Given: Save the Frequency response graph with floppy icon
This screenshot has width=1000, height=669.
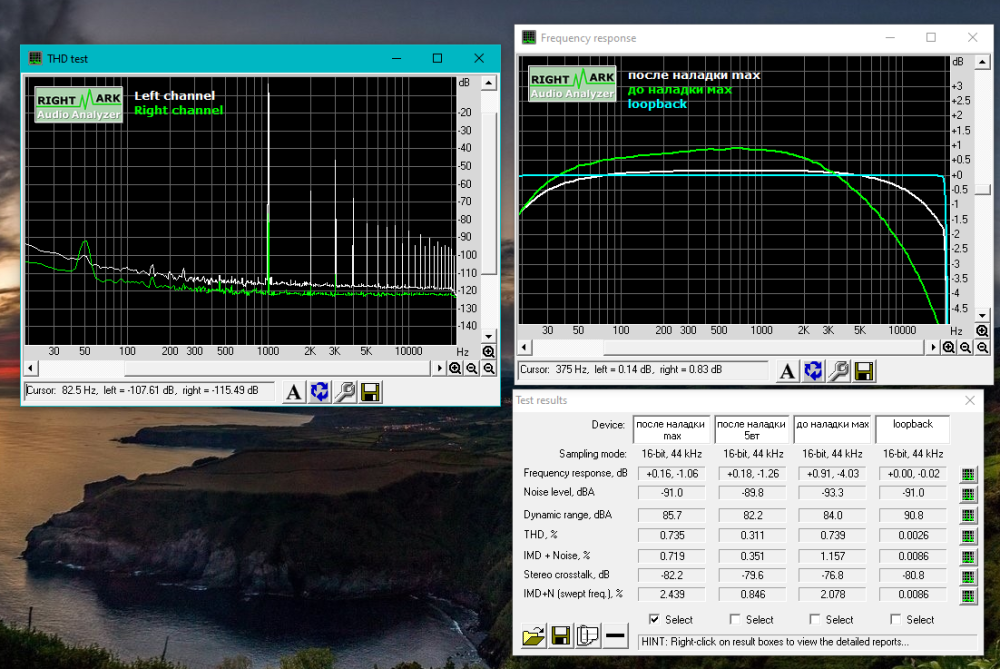Looking at the screenshot, I should 864,371.
